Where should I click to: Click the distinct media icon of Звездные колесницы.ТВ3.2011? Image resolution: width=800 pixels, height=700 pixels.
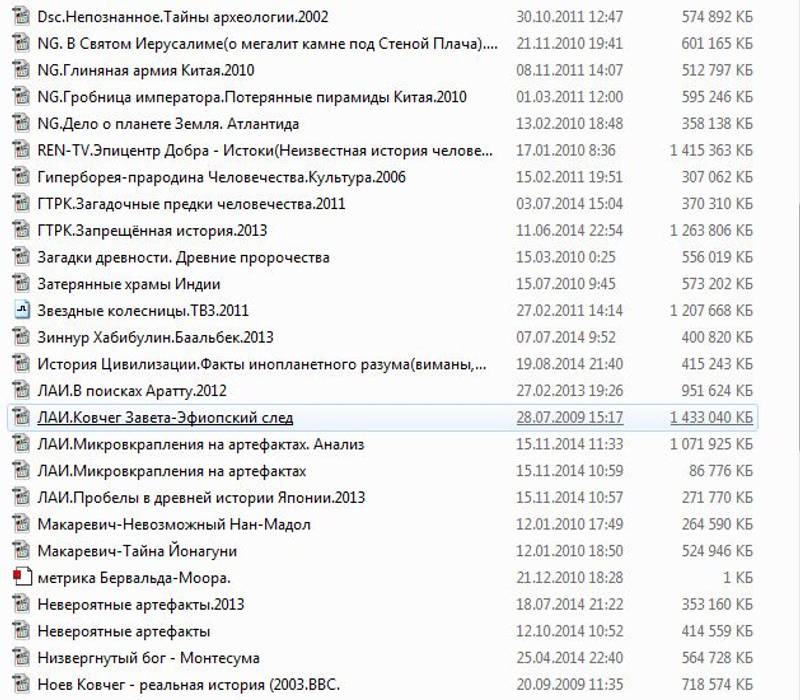coord(22,310)
